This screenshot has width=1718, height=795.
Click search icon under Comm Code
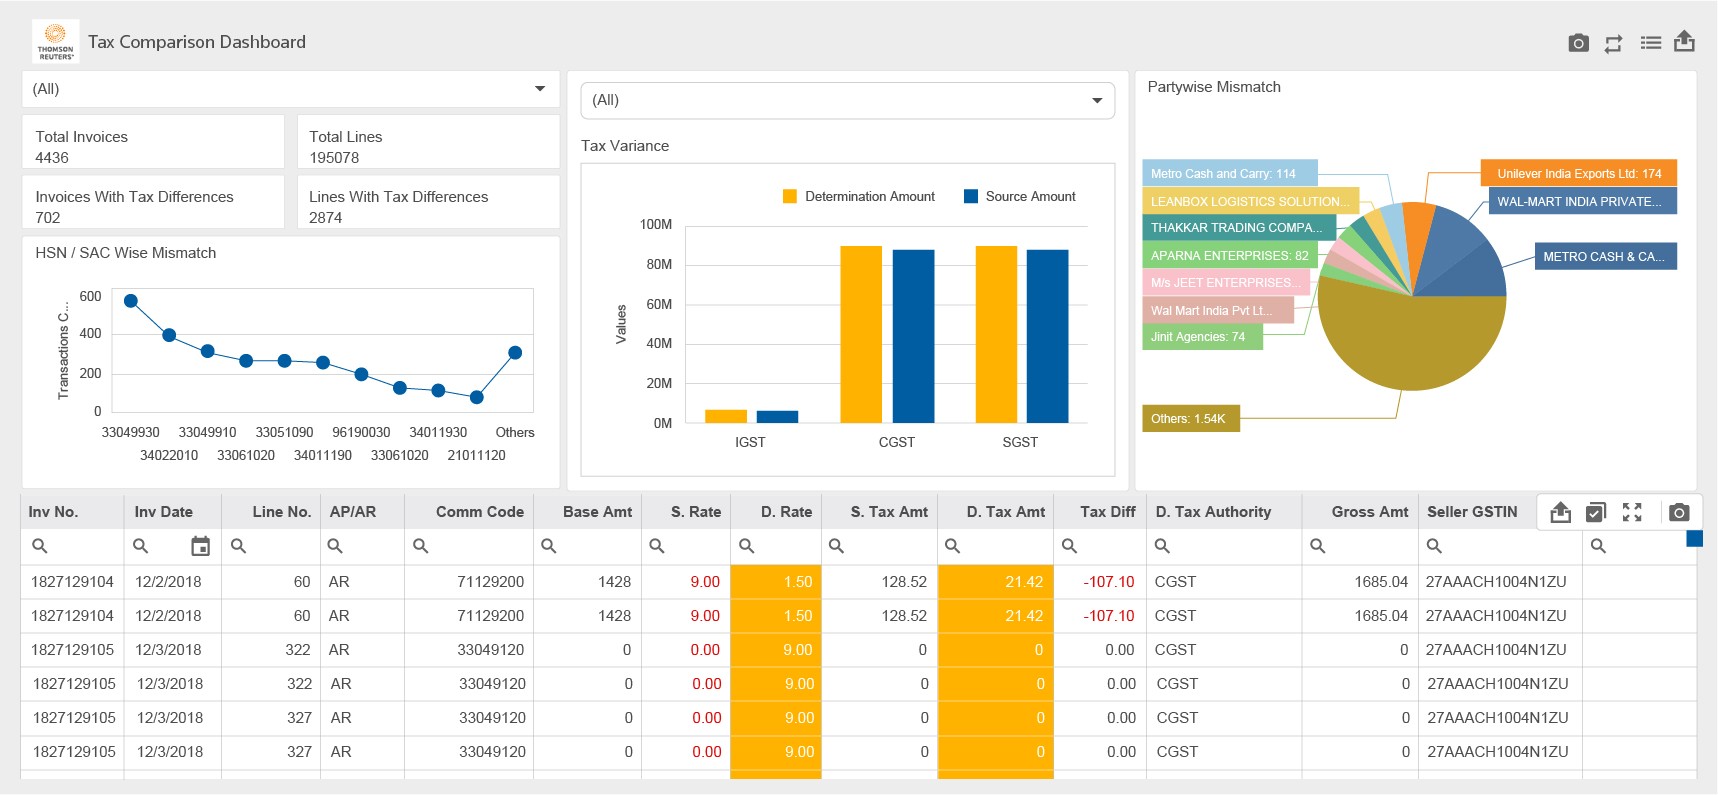(421, 546)
